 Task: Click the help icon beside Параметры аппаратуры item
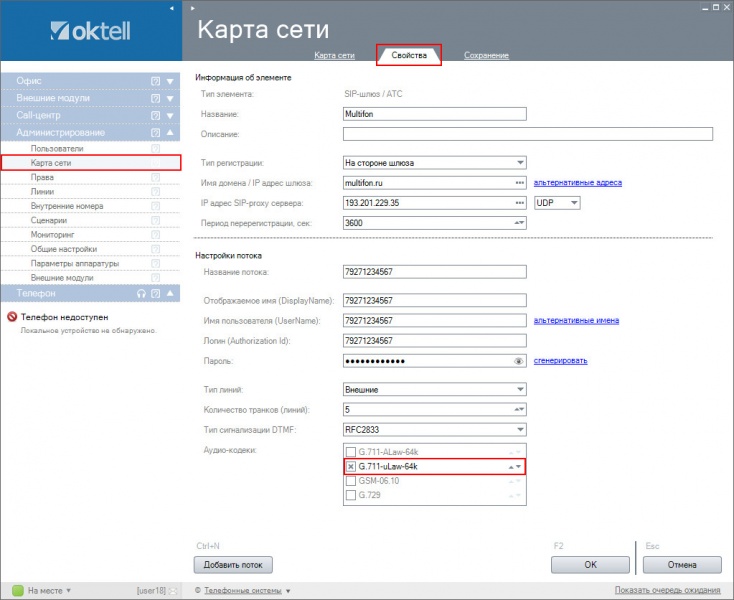pyautogui.click(x=155, y=263)
